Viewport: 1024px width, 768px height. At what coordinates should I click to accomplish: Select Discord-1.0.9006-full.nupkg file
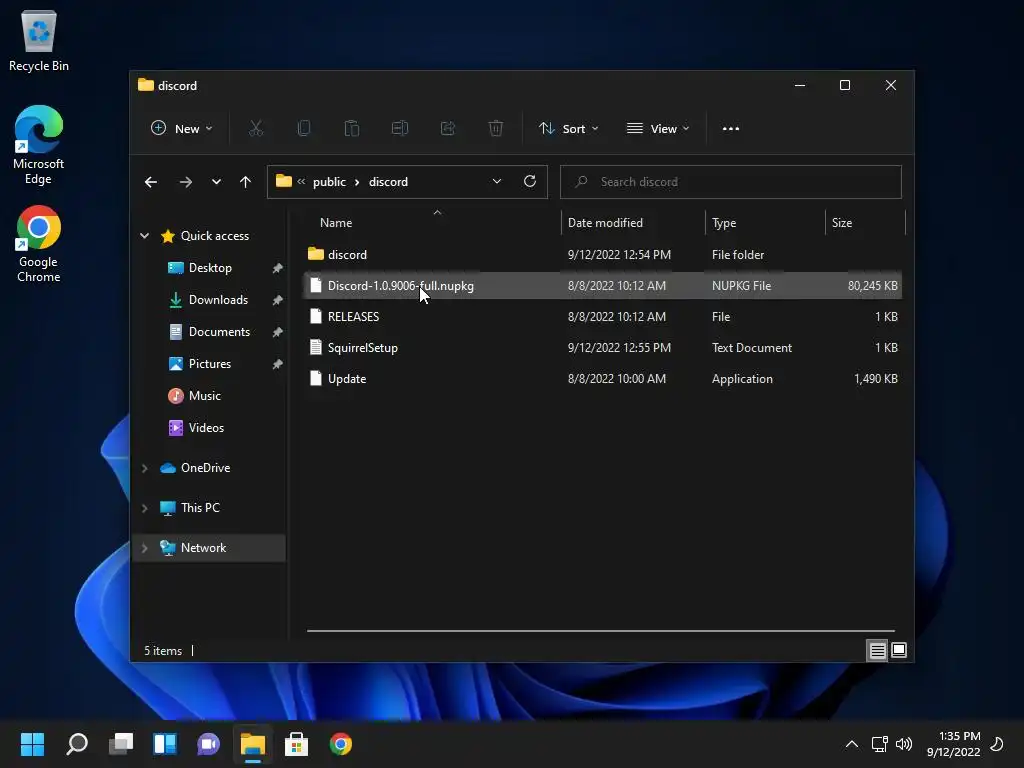pos(602,285)
